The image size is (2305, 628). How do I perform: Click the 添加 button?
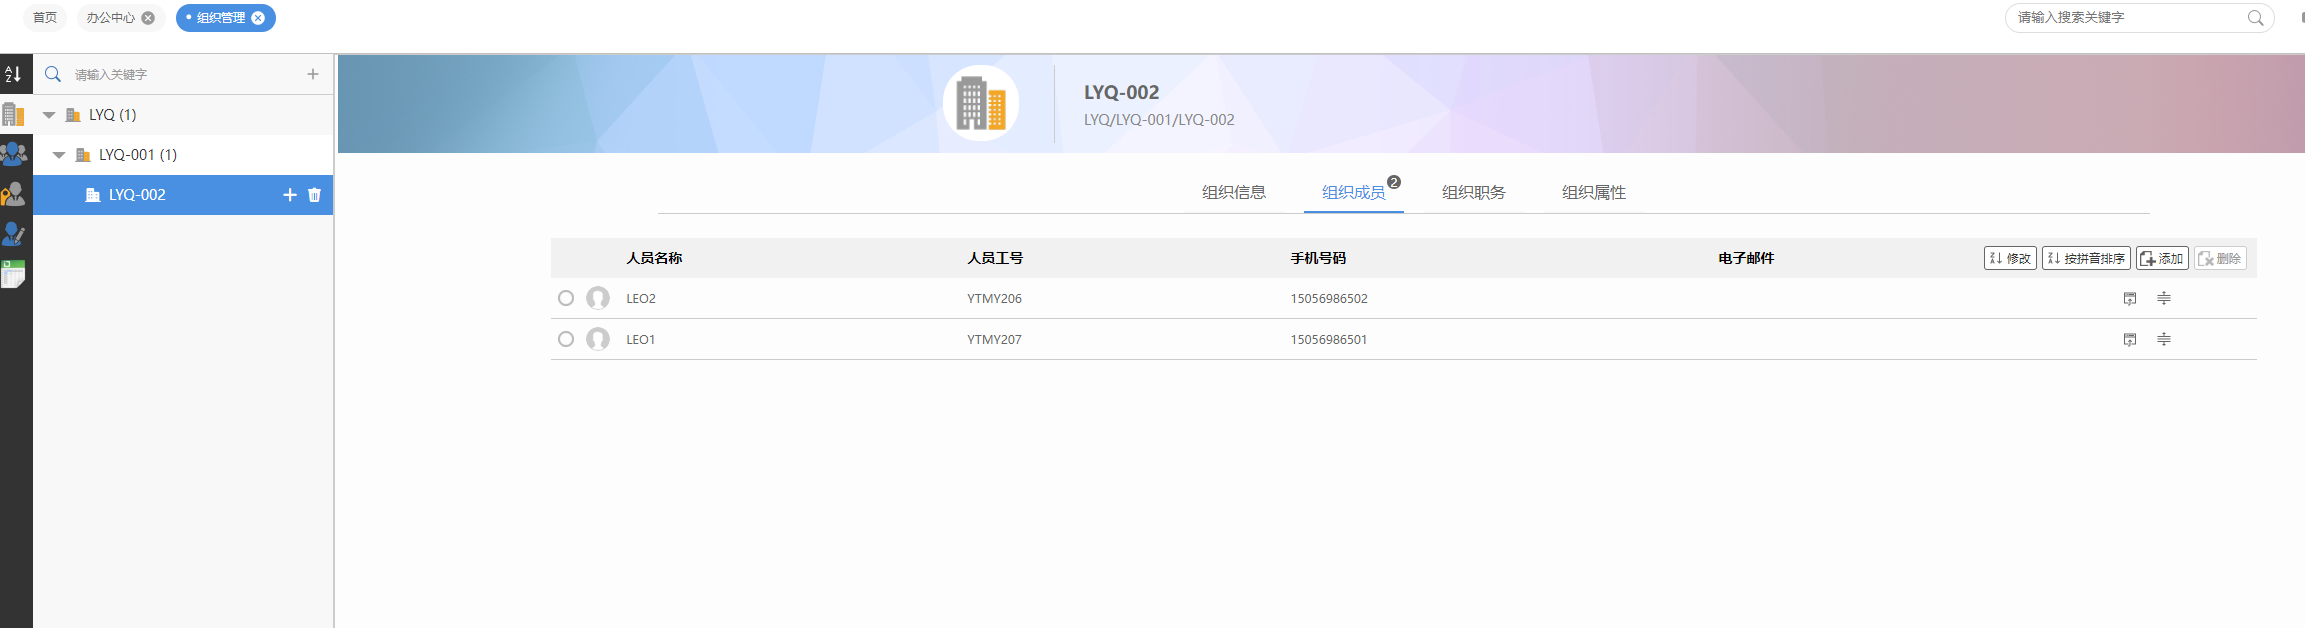(x=2162, y=258)
